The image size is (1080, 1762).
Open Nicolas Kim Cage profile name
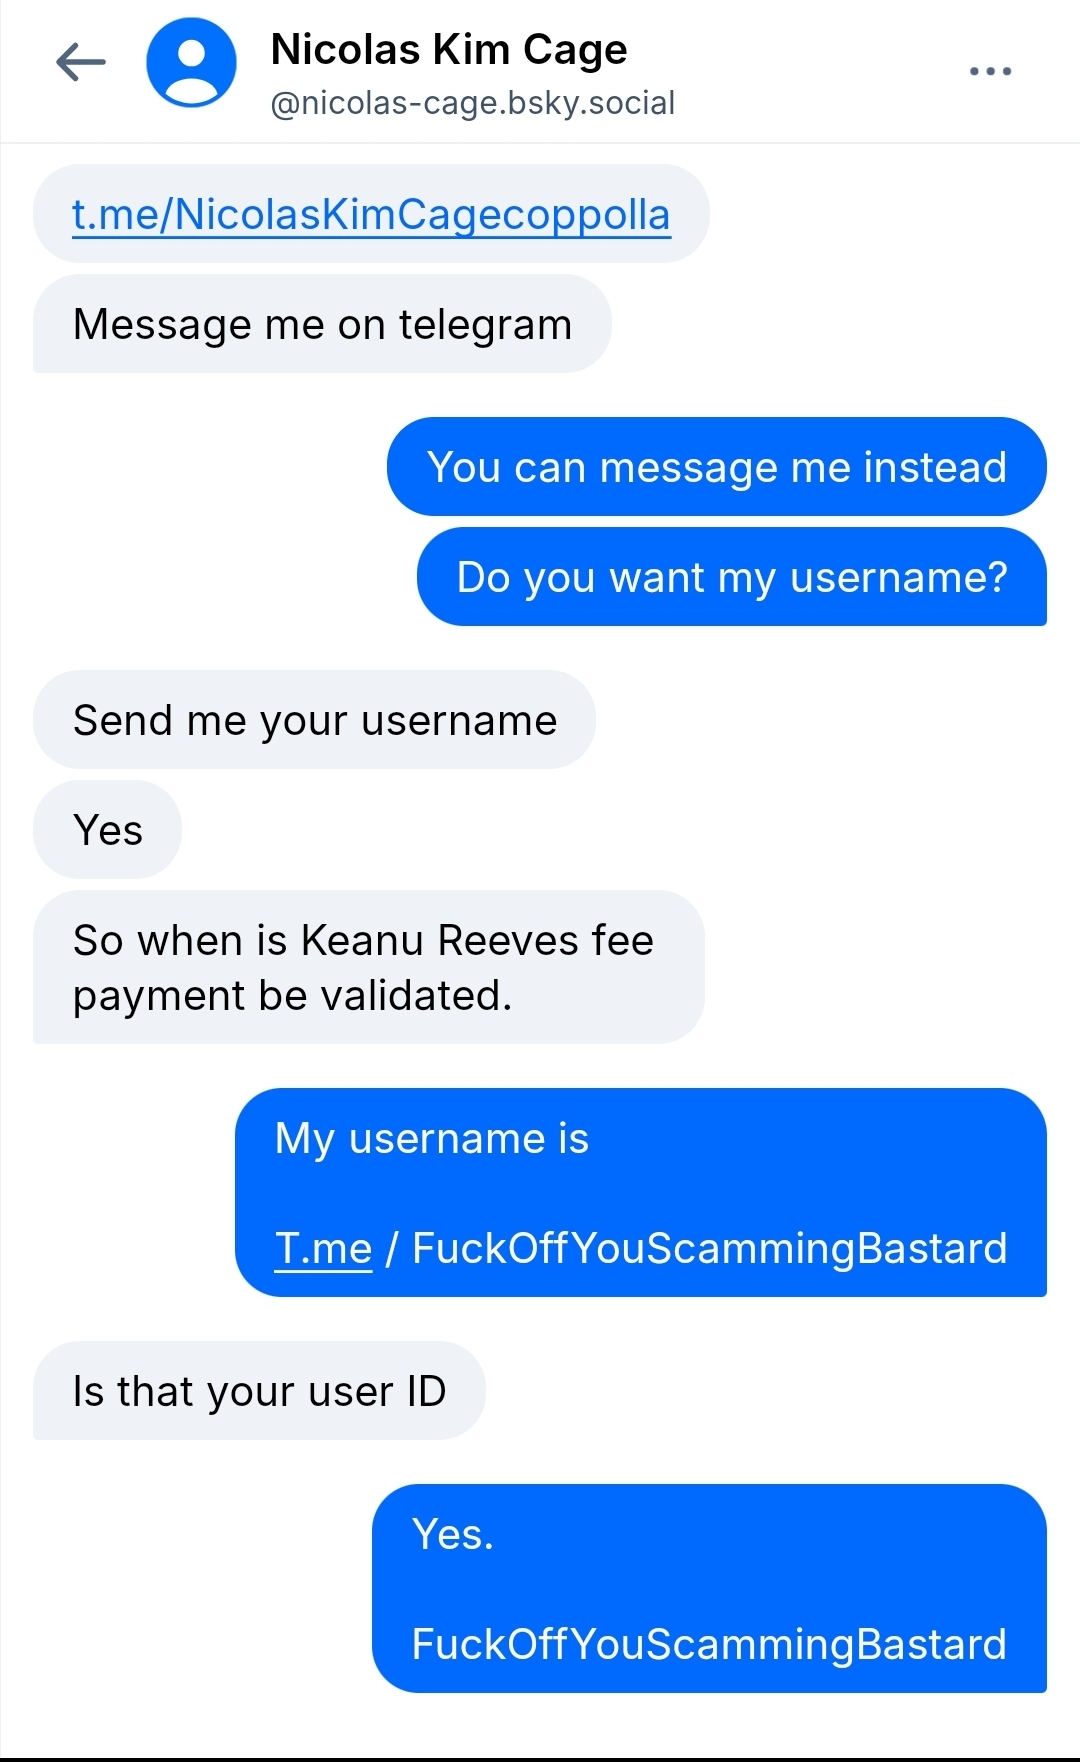click(x=449, y=49)
